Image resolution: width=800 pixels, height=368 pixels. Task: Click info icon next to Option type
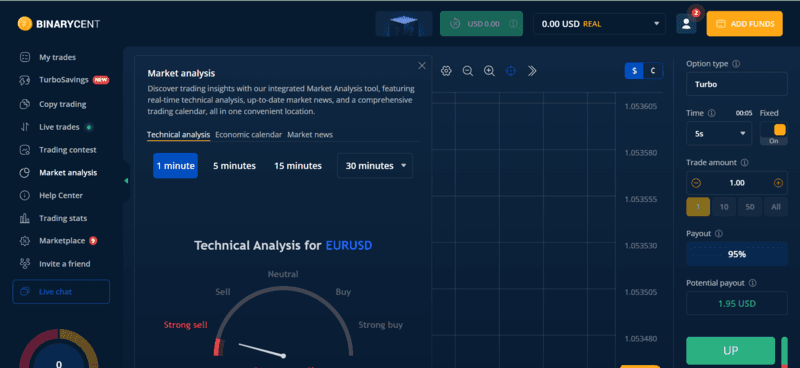click(736, 64)
